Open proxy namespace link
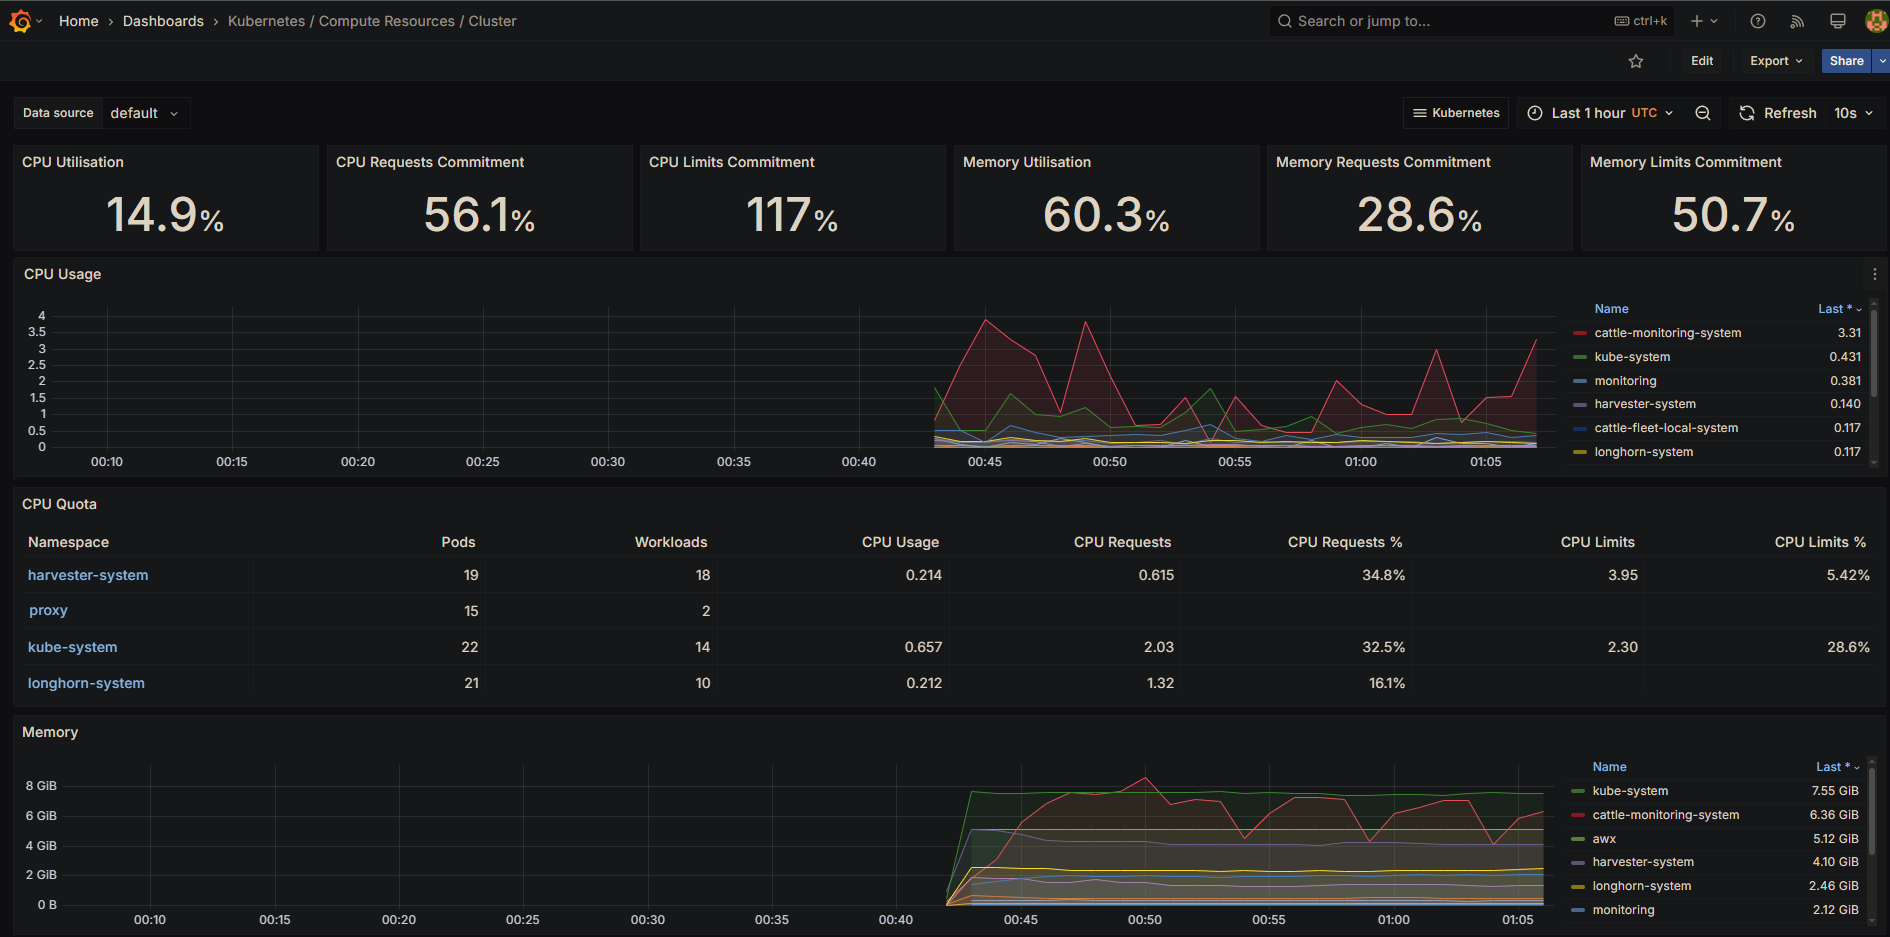1890x937 pixels. pos(48,611)
